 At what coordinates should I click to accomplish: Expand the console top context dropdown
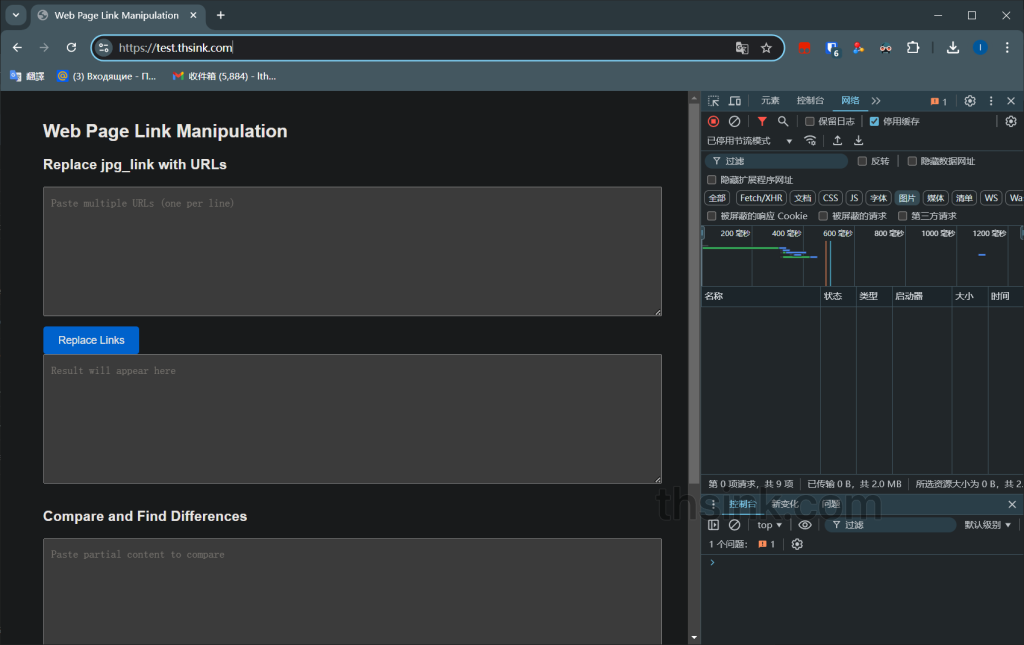pyautogui.click(x=769, y=525)
